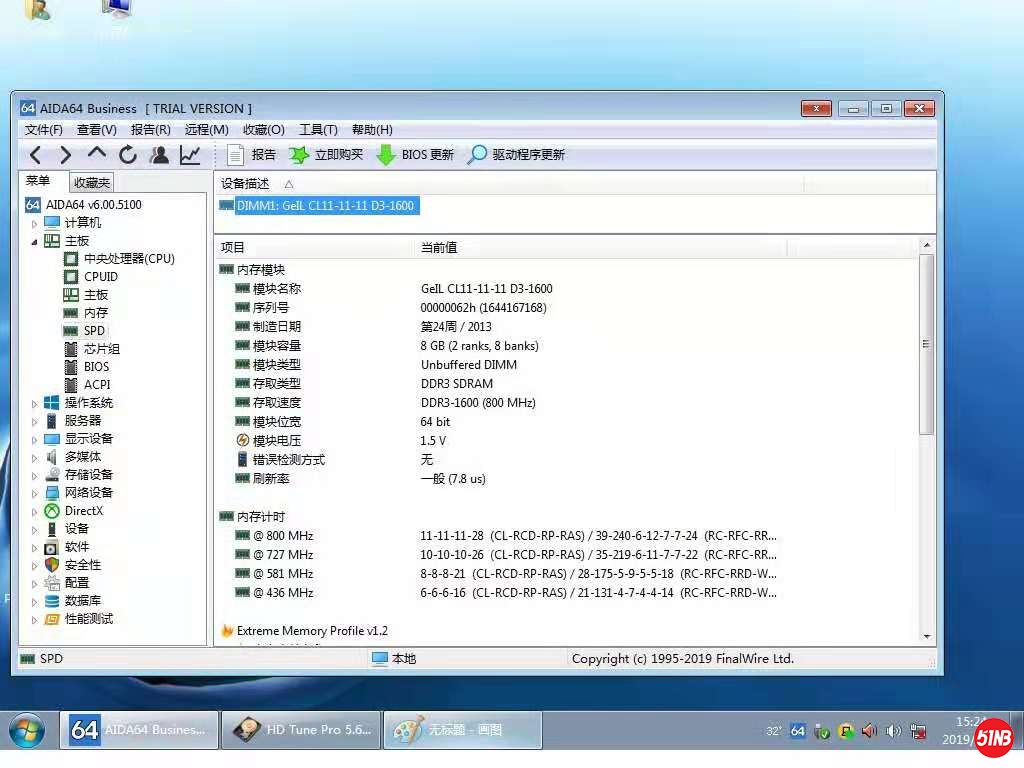Open the graph chart icon in toolbar
Image resolution: width=1024 pixels, height=768 pixels.
[190, 155]
